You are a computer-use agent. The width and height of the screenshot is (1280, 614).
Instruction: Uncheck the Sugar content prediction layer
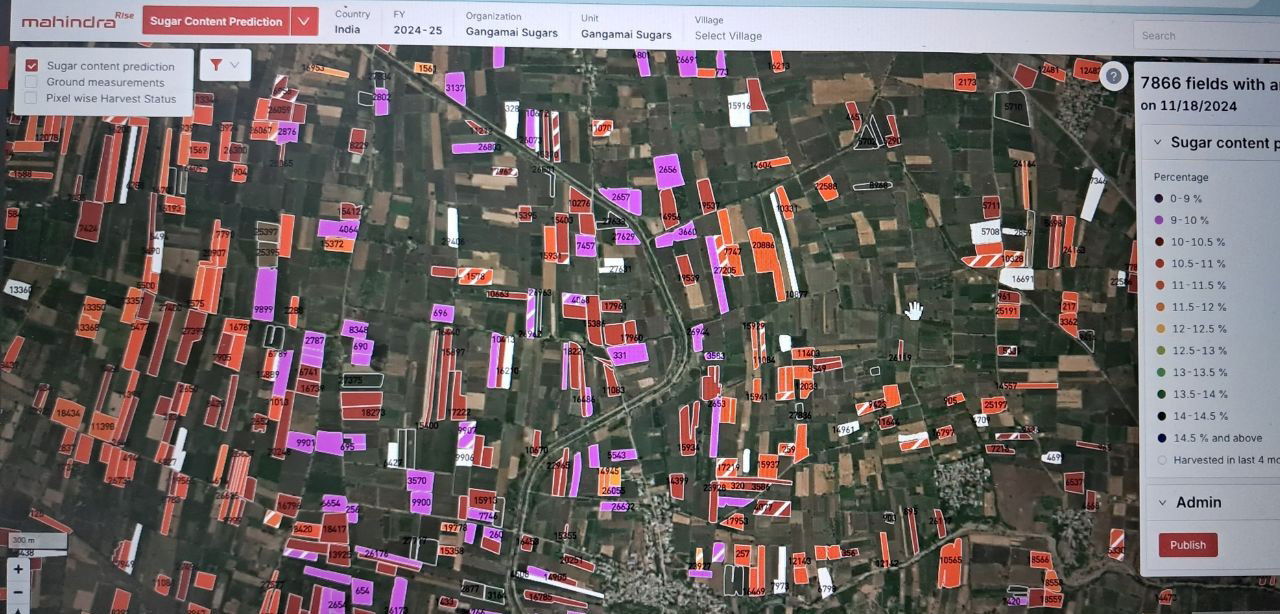(32, 66)
